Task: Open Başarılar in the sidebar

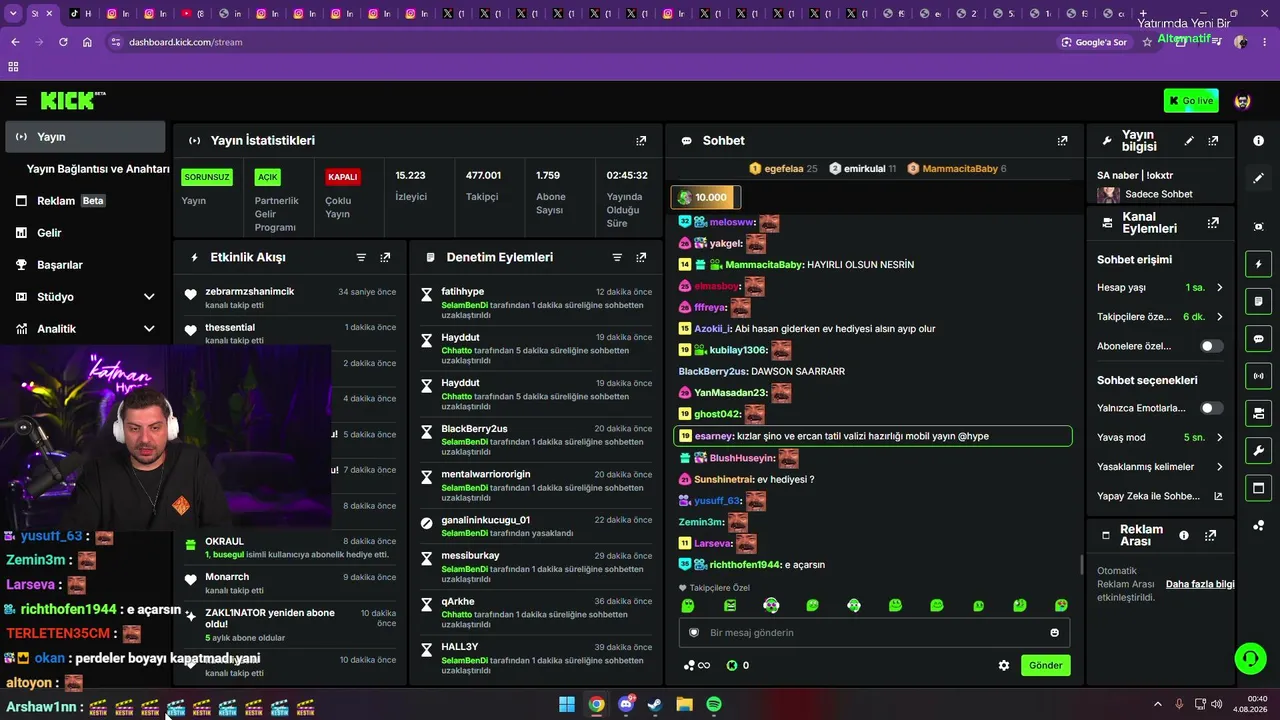Action: pyautogui.click(x=85, y=265)
